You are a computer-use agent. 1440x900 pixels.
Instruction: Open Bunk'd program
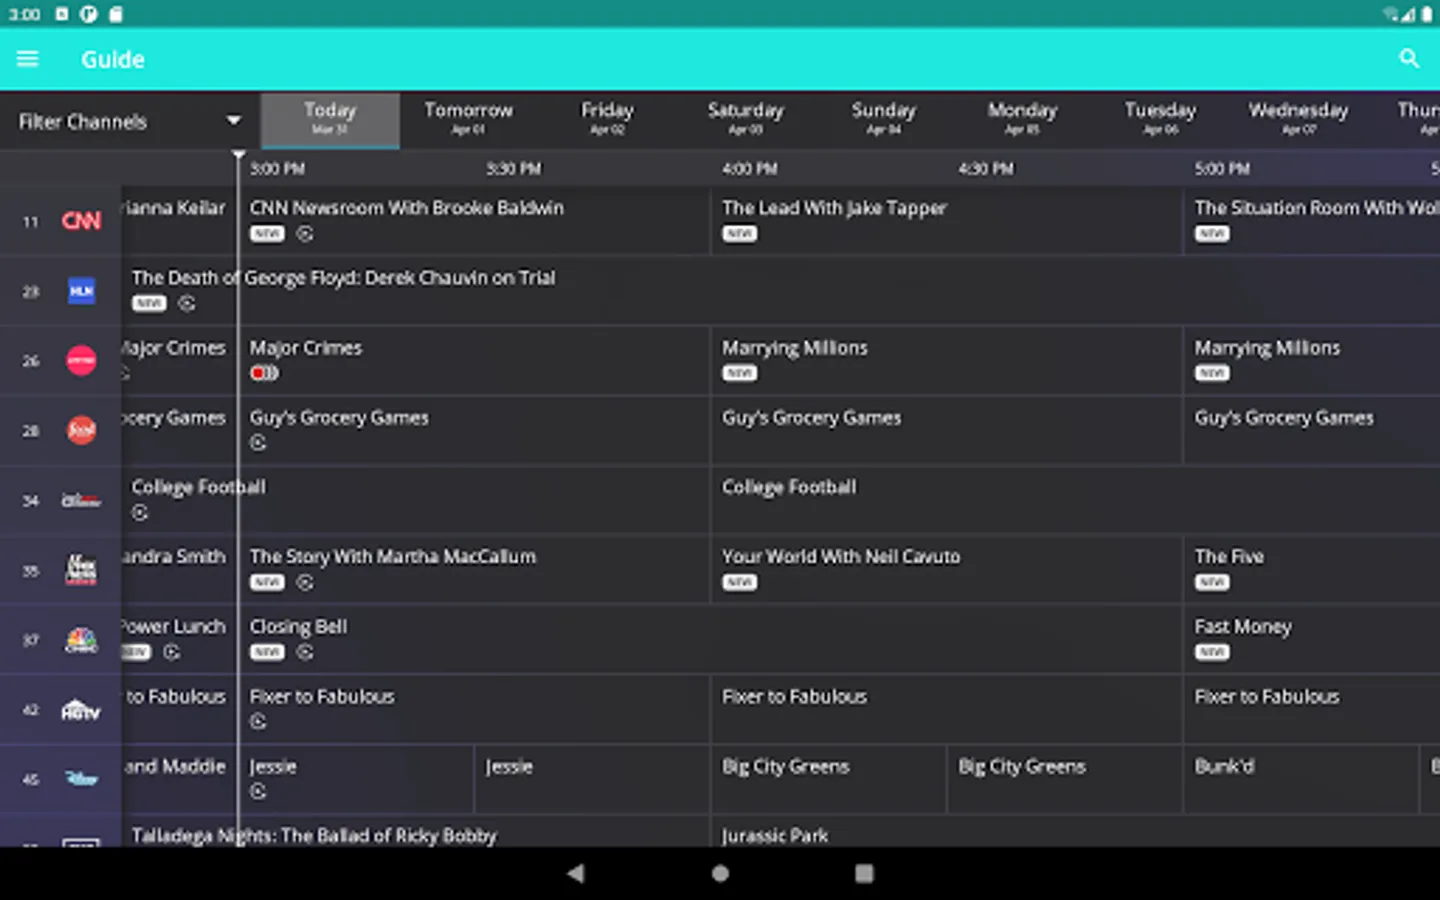click(x=1300, y=778)
